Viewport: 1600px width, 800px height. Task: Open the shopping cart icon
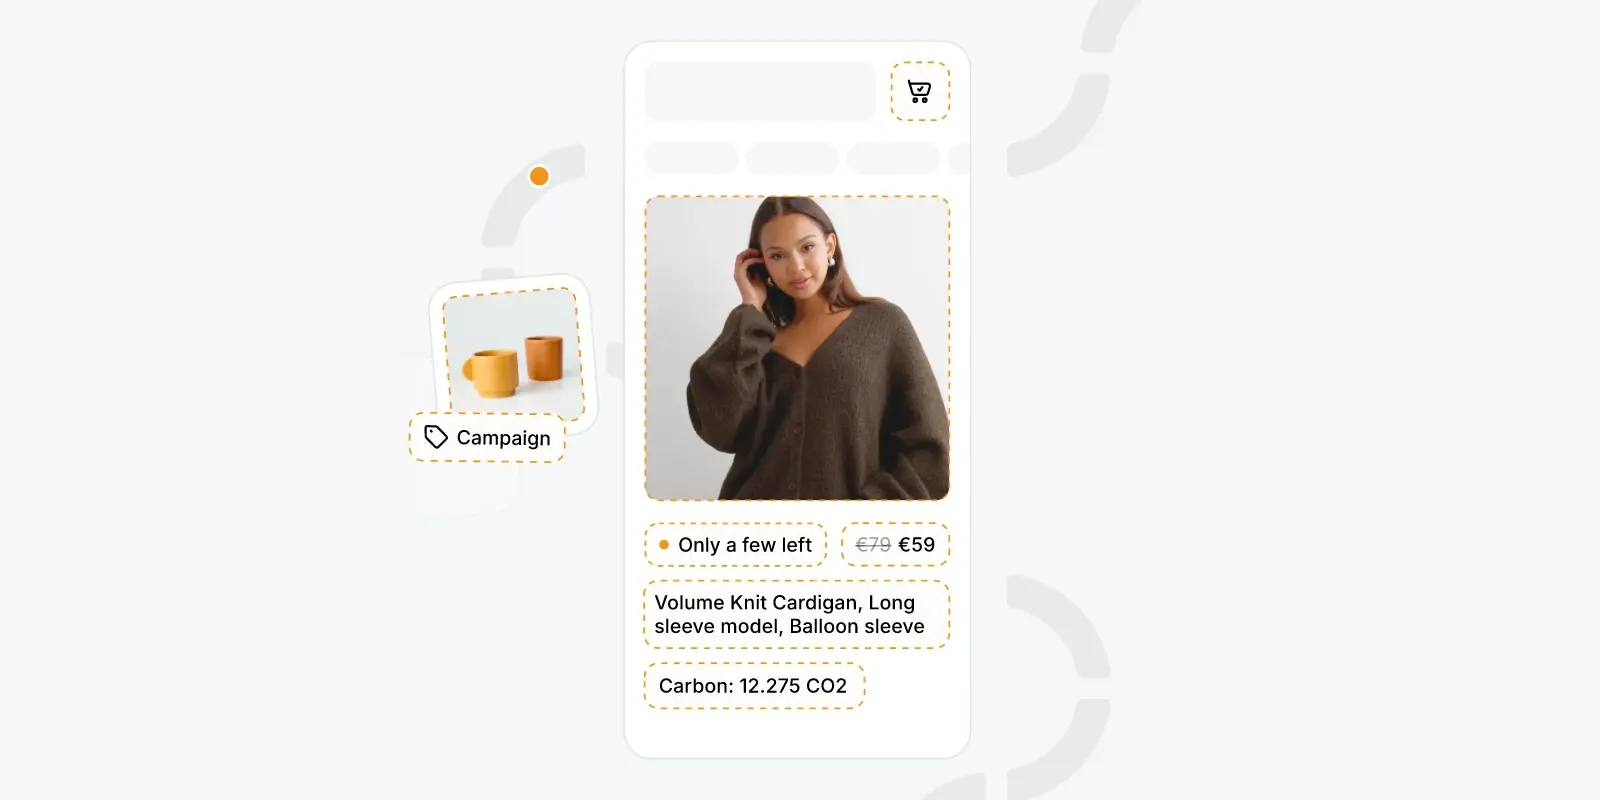tap(919, 91)
